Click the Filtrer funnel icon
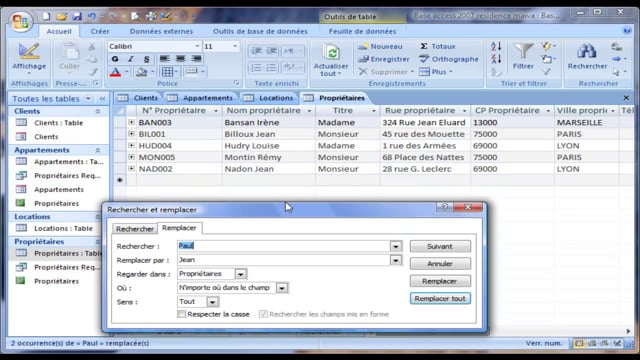Viewport: 640px width, 360px height. [x=523, y=51]
